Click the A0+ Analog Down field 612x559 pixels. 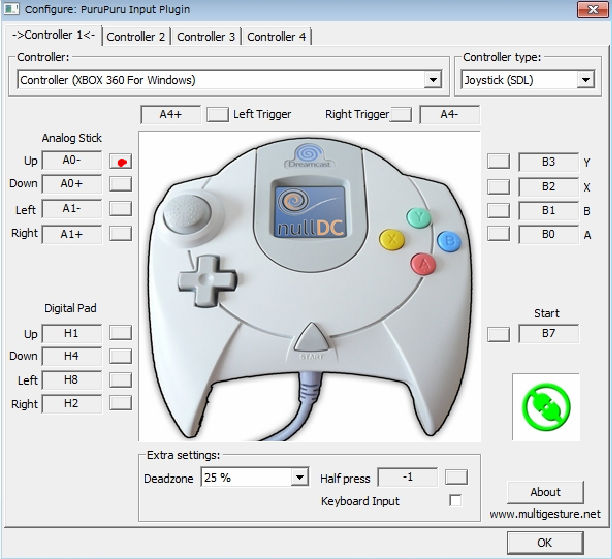pyautogui.click(x=71, y=183)
